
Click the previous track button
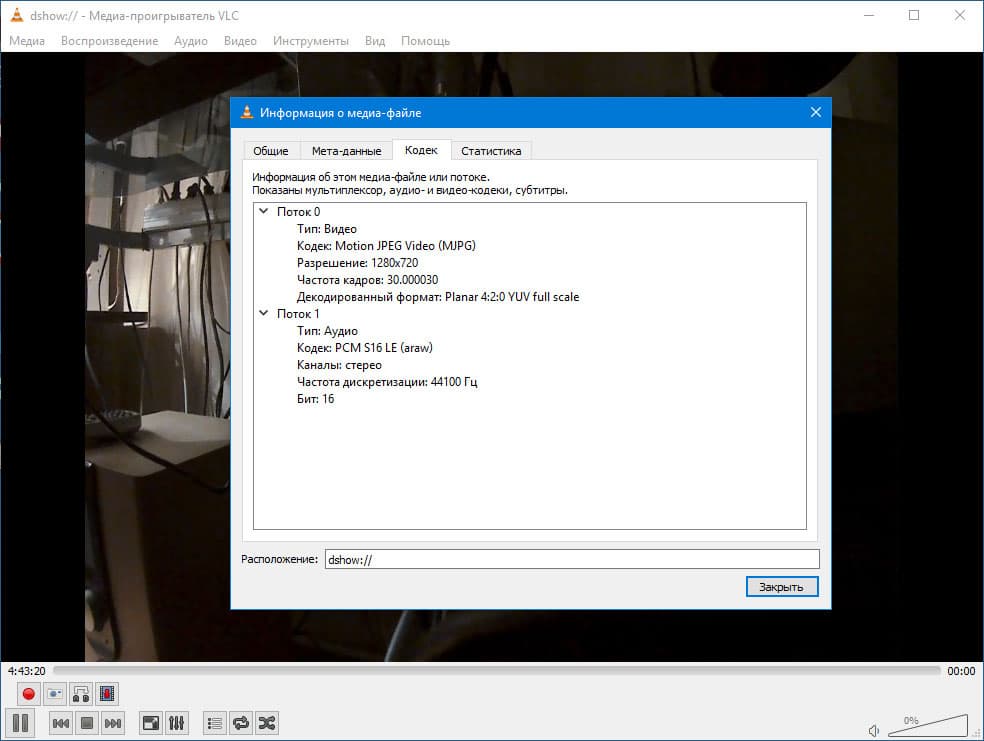(x=61, y=723)
